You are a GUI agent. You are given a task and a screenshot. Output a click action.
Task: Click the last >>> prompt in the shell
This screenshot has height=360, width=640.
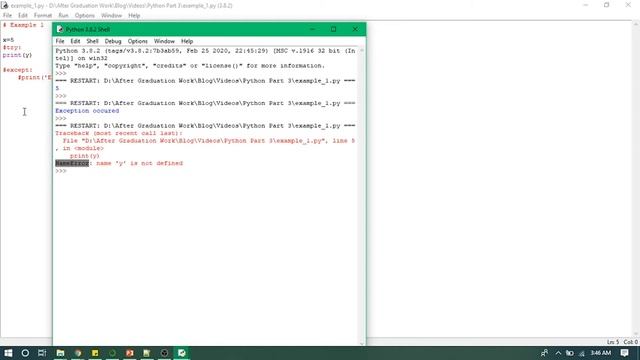tap(61, 171)
